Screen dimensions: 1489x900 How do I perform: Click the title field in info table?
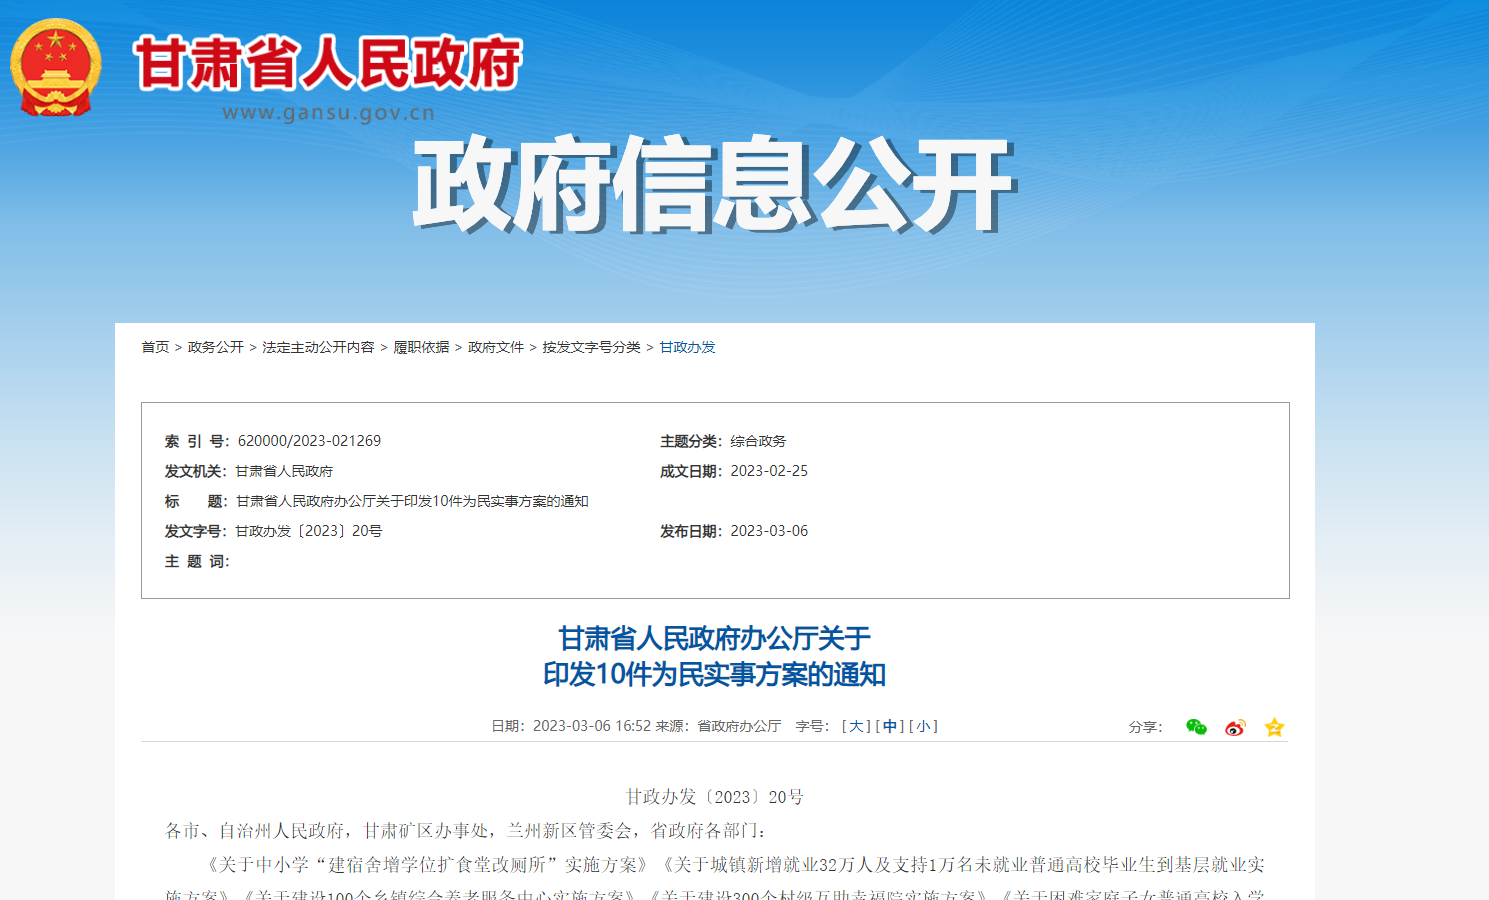click(x=412, y=501)
